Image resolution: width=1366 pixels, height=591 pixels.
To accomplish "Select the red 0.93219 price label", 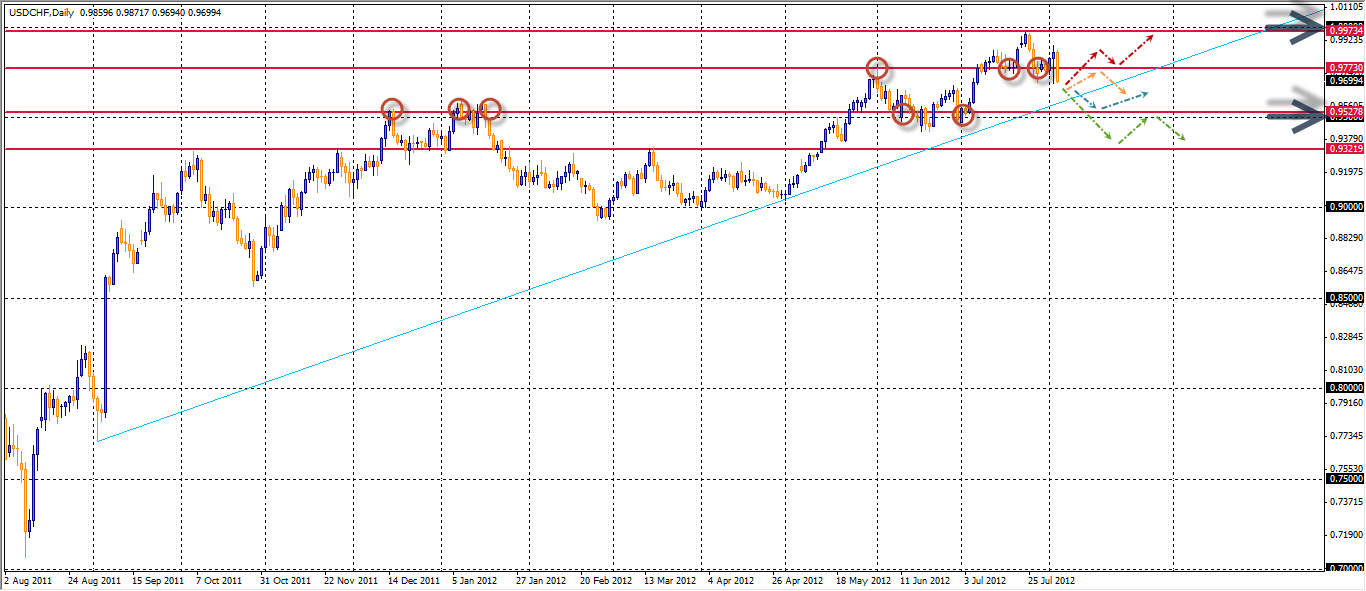I will pyautogui.click(x=1345, y=149).
